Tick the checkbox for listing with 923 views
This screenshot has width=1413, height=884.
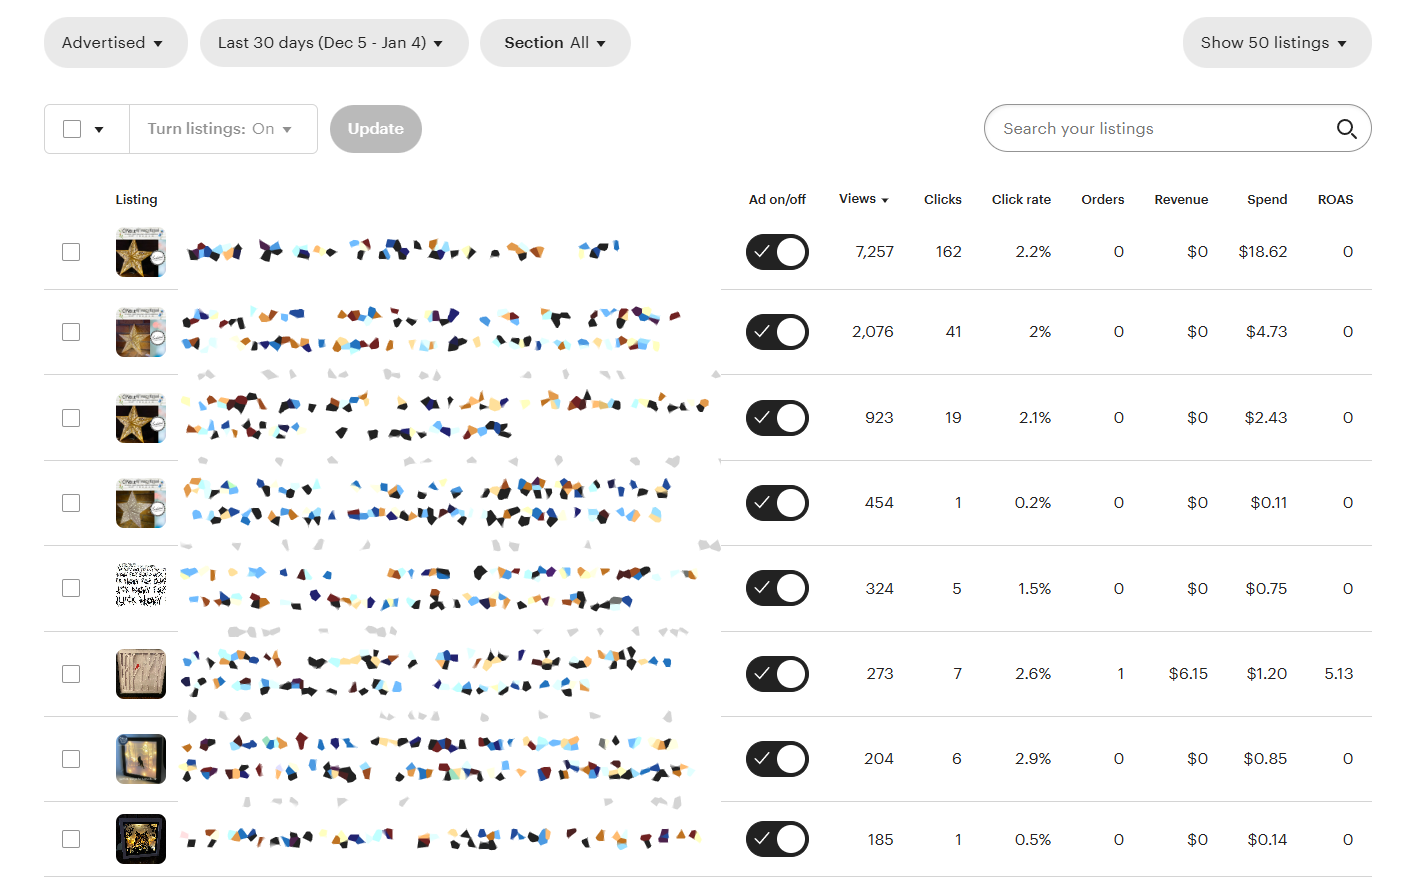pyautogui.click(x=71, y=418)
